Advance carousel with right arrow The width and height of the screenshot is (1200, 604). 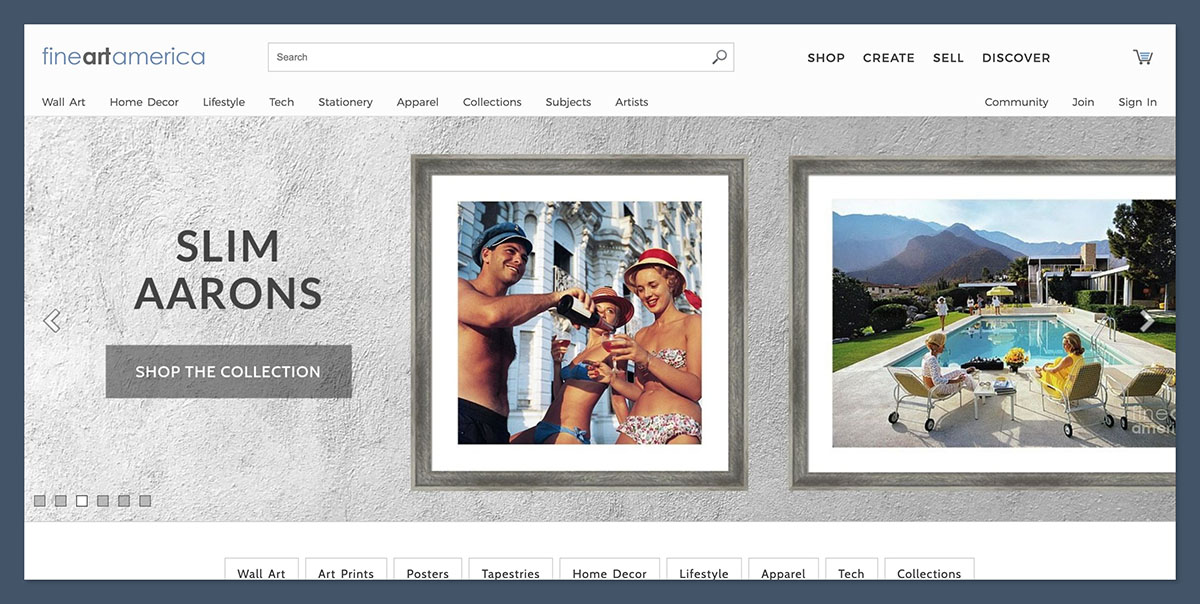point(1147,321)
